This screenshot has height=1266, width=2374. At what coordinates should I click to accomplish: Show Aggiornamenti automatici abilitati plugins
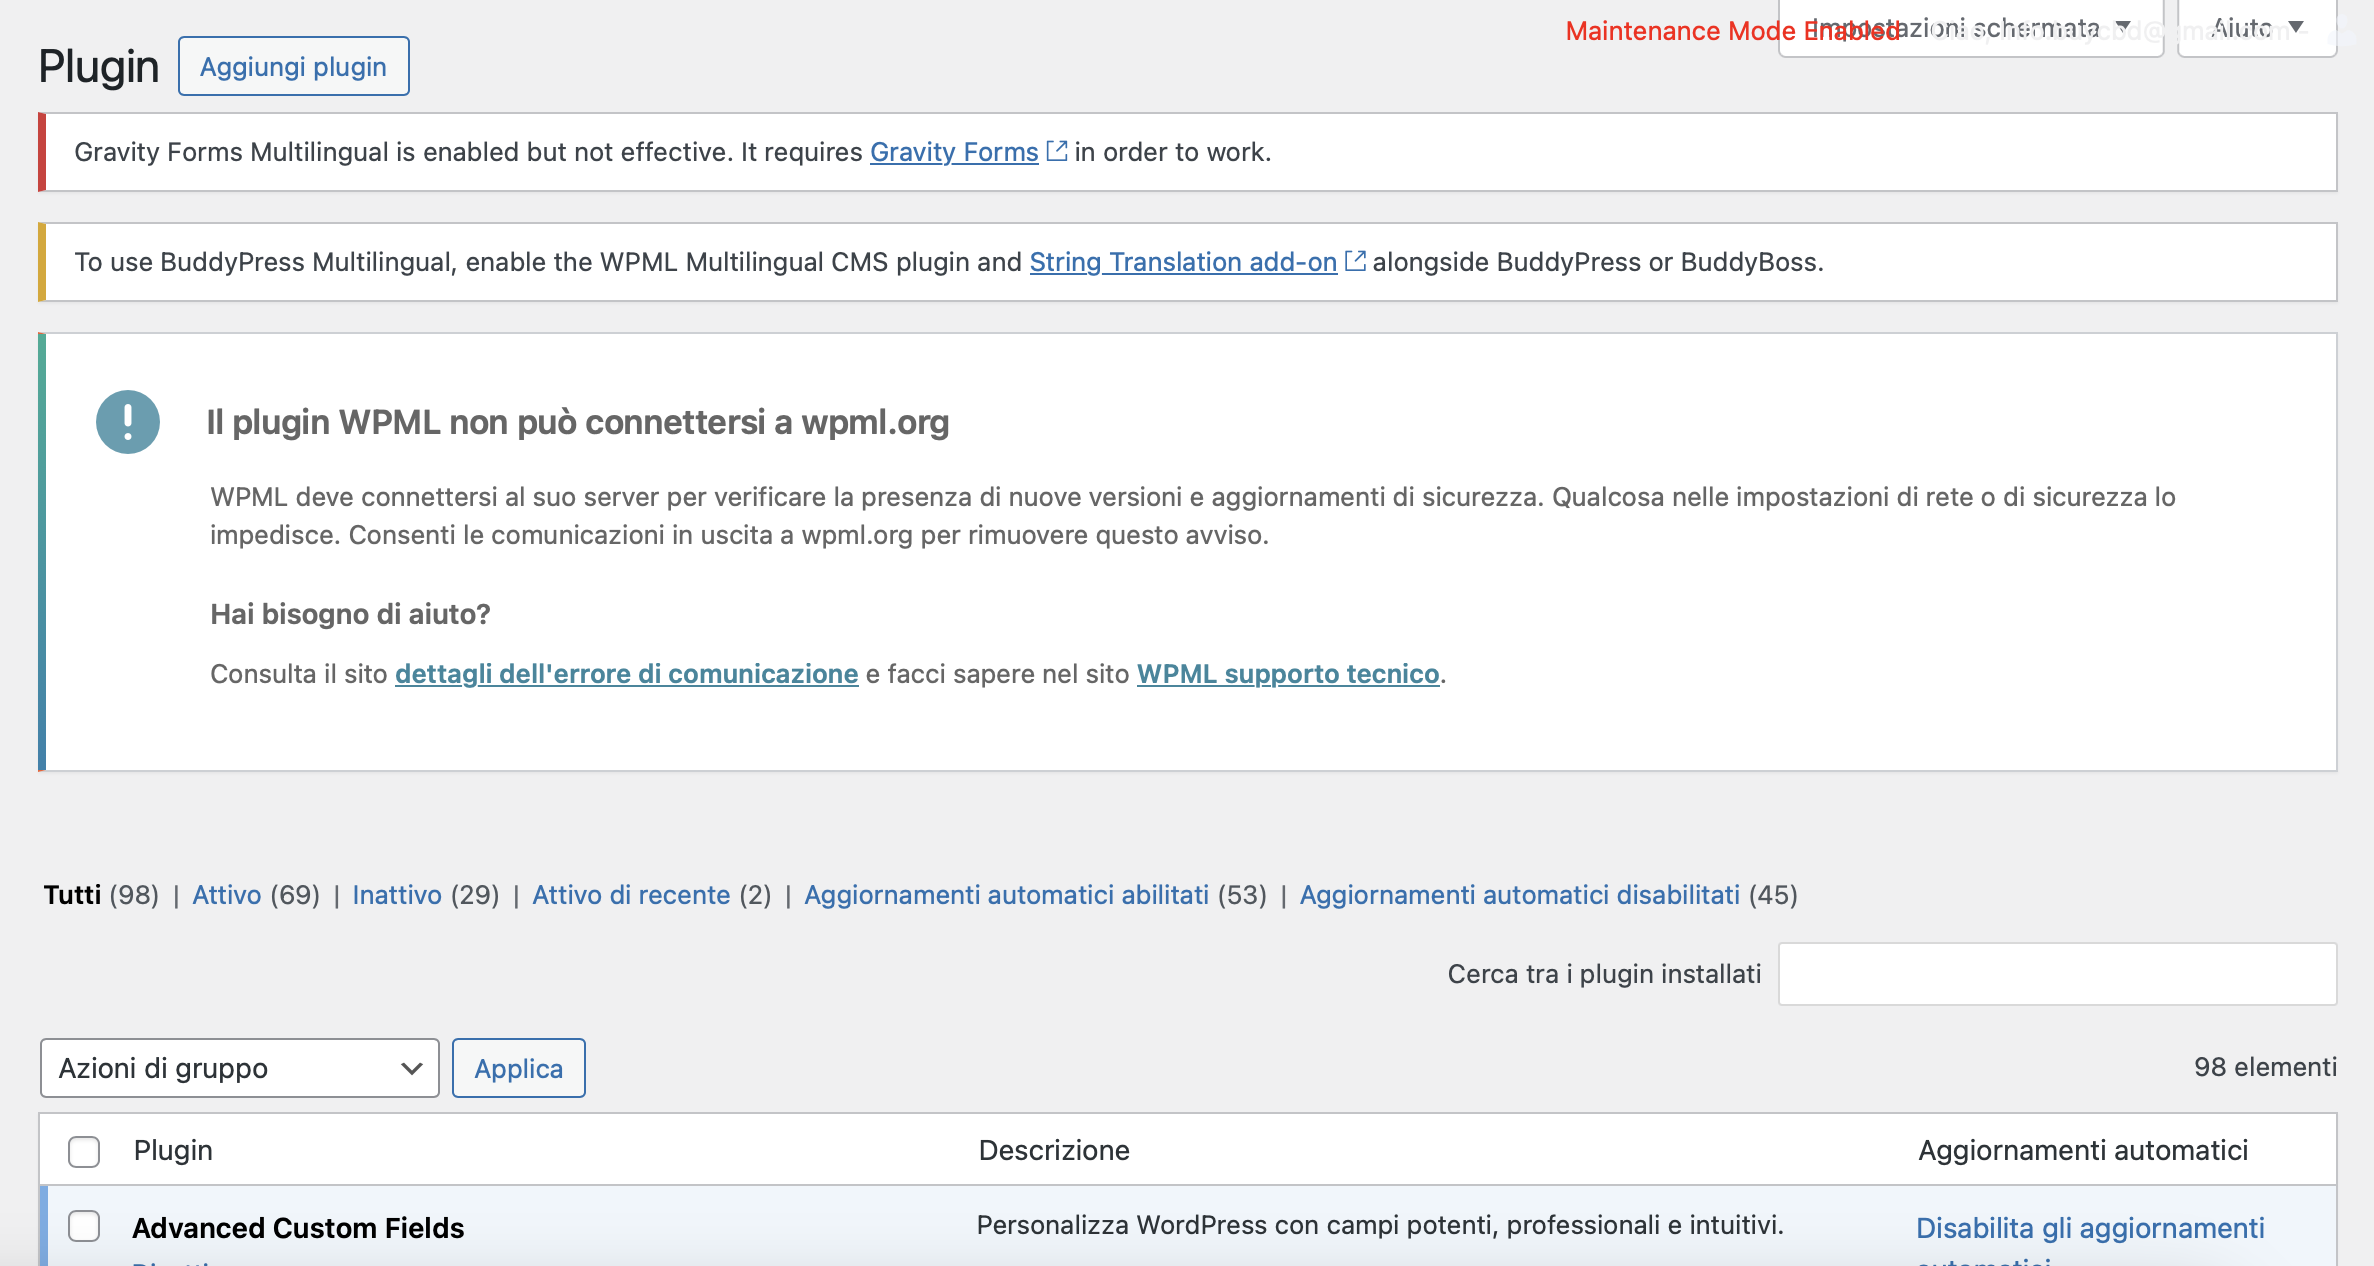coord(1007,895)
